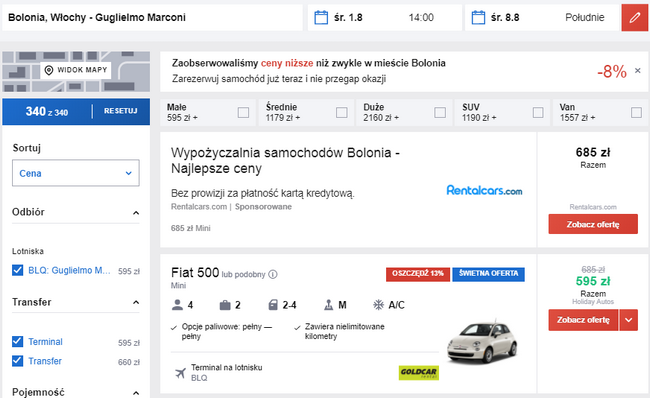
Task: Click the Goldcar supplier logo
Action: [419, 372]
